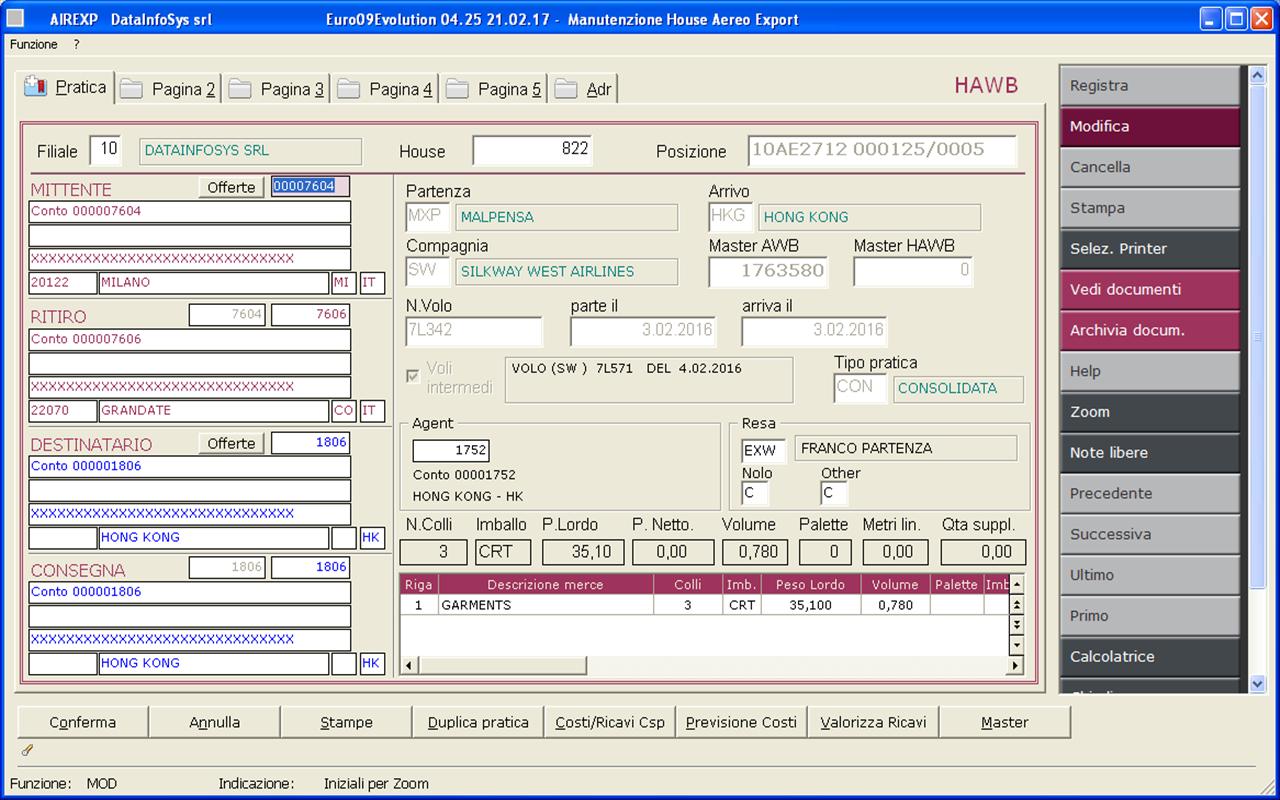Image resolution: width=1280 pixels, height=800 pixels.
Task: Open the Funzione menu
Action: [x=34, y=45]
